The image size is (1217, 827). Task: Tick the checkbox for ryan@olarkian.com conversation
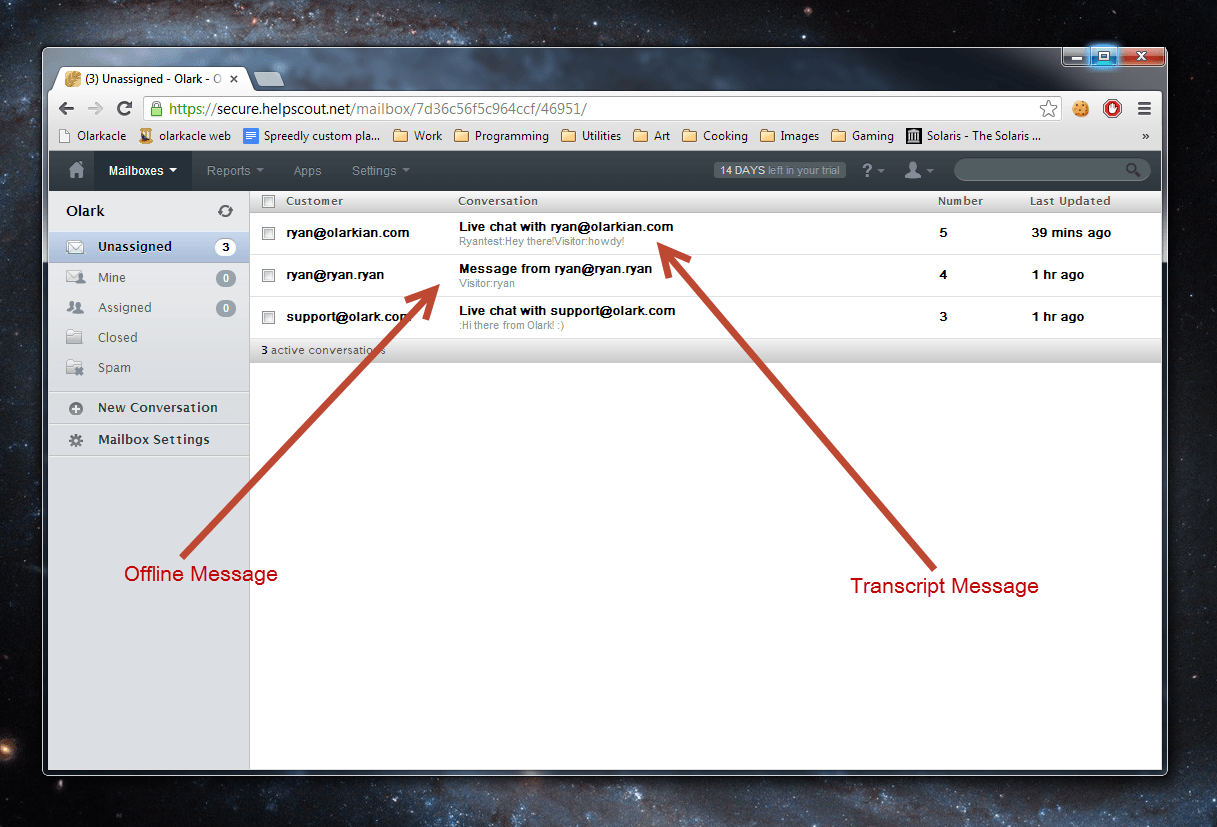268,233
